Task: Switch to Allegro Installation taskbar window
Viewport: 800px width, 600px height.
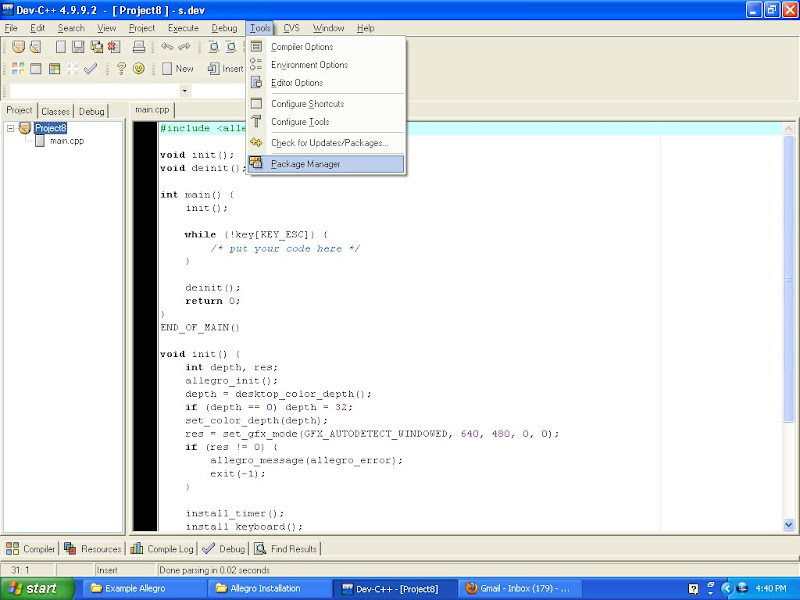Action: [x=269, y=588]
